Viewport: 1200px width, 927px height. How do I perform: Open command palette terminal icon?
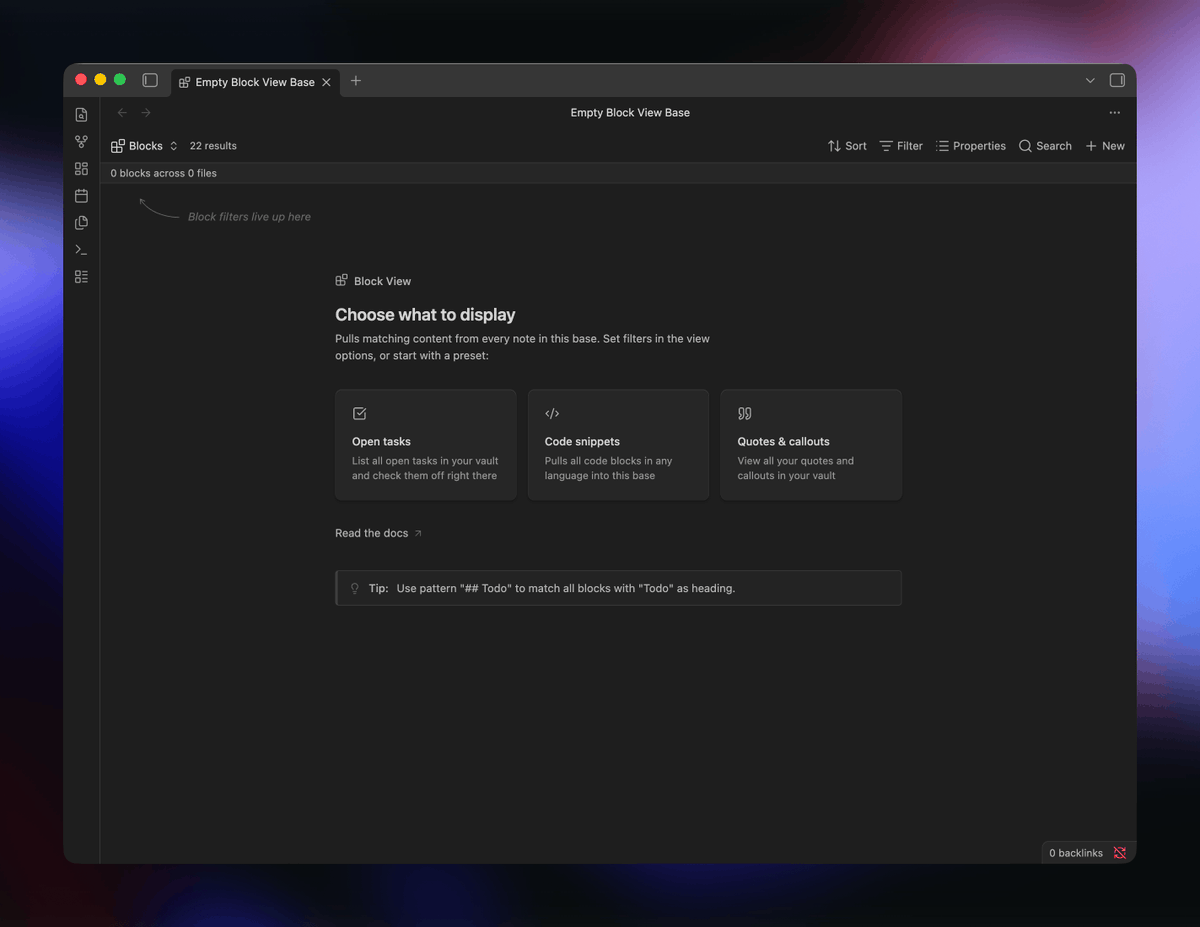pyautogui.click(x=82, y=250)
